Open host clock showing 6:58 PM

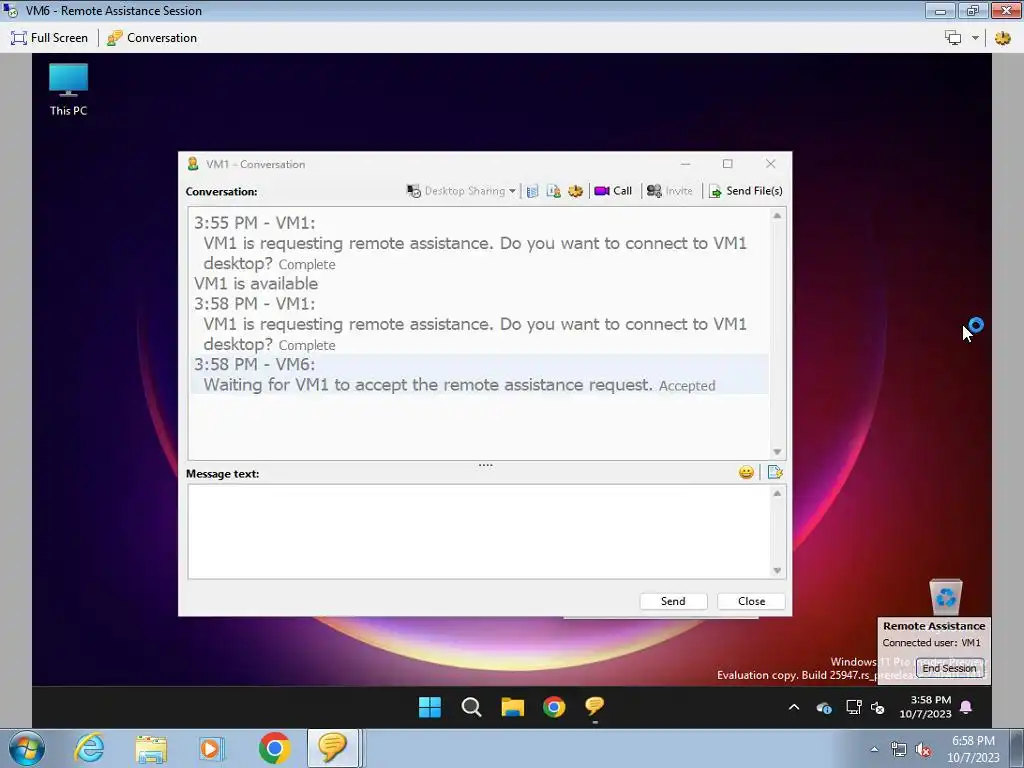click(973, 749)
